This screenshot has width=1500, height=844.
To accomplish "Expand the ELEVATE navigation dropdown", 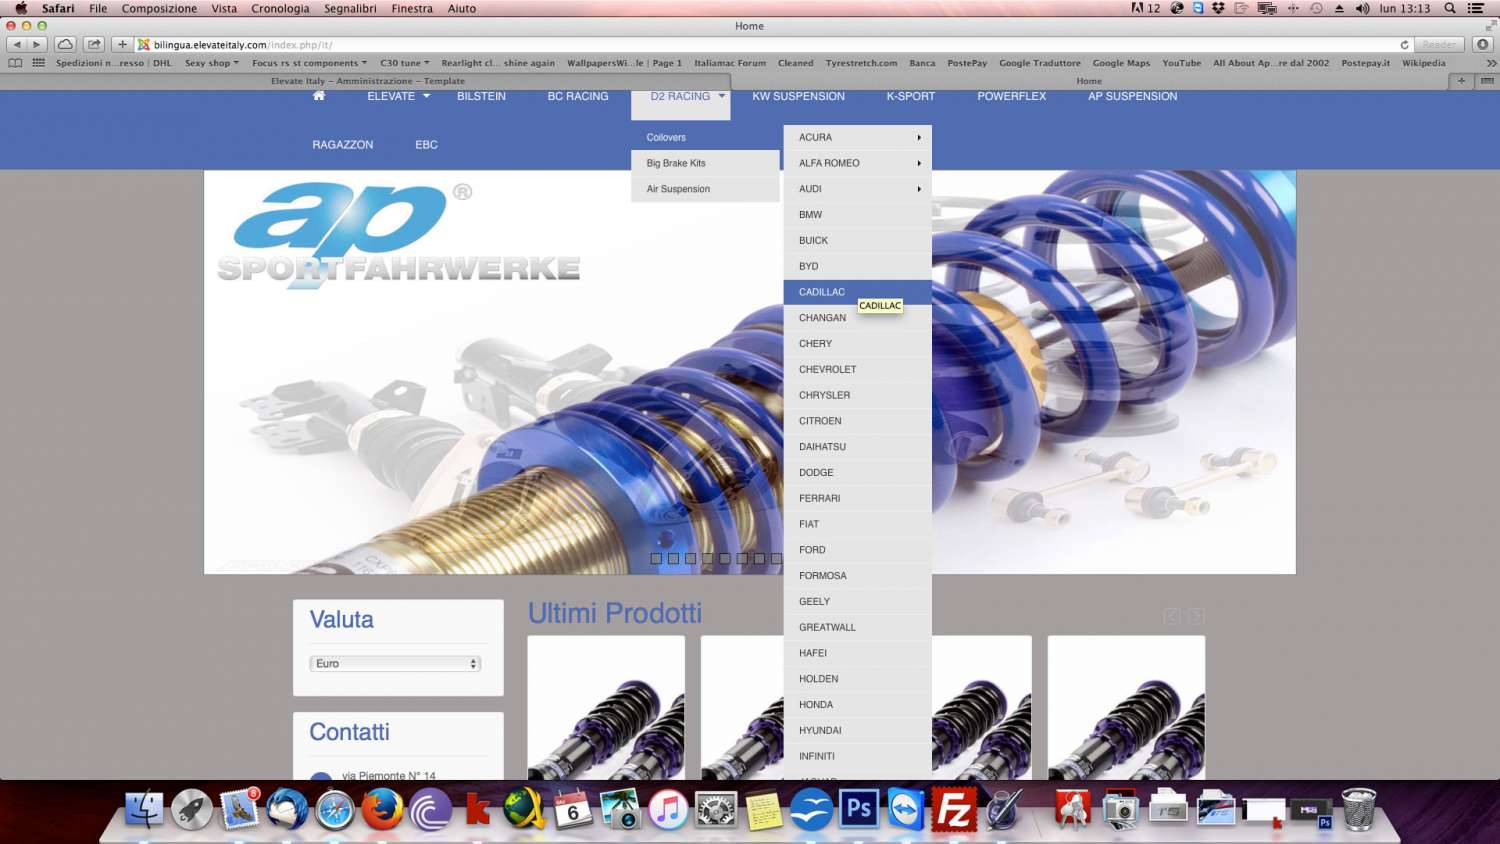I will tap(398, 97).
